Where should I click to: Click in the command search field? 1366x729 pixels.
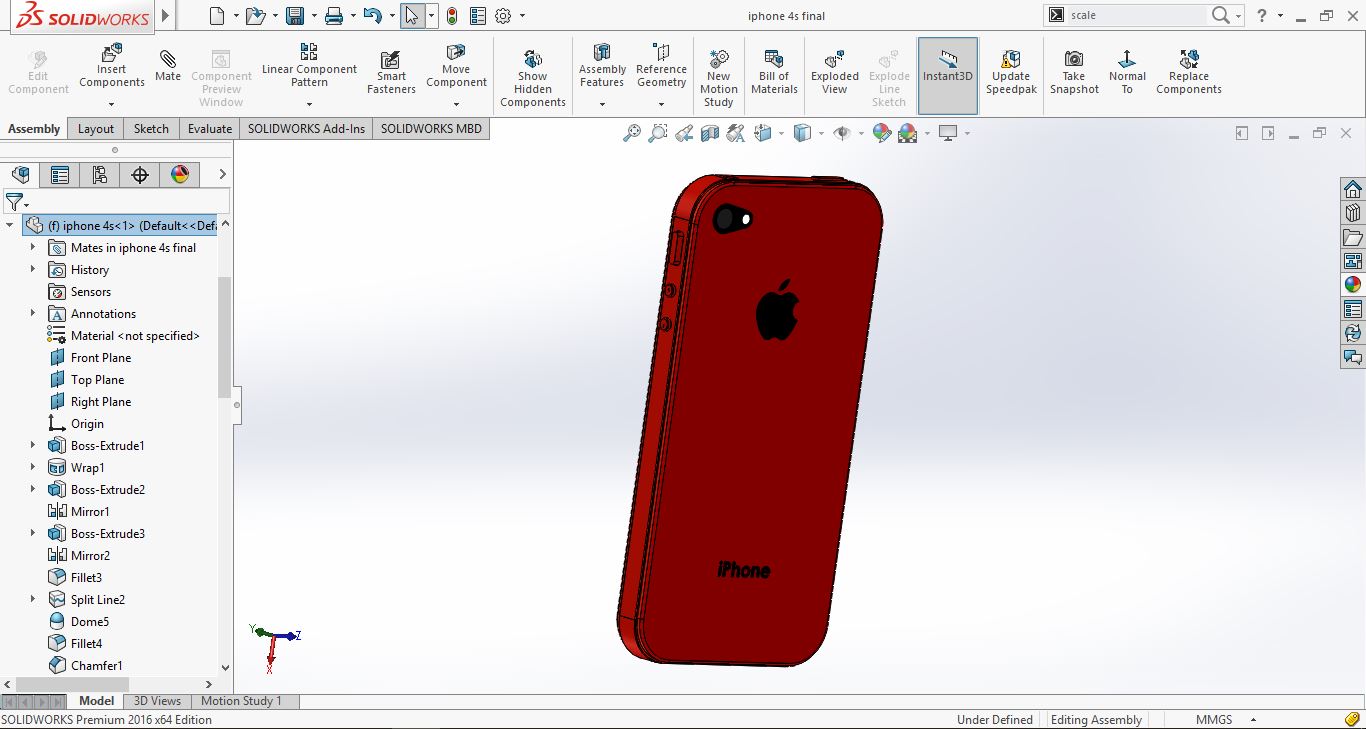1136,15
